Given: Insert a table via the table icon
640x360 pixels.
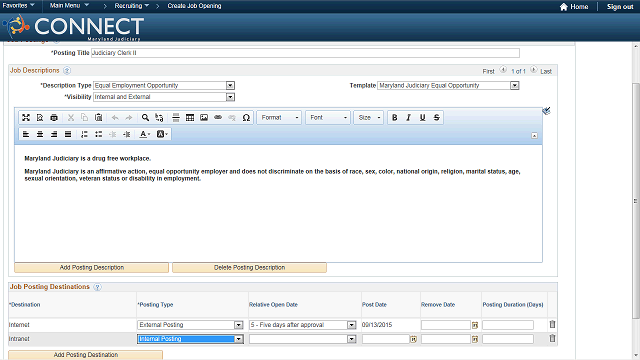Looking at the screenshot, I should [190, 118].
